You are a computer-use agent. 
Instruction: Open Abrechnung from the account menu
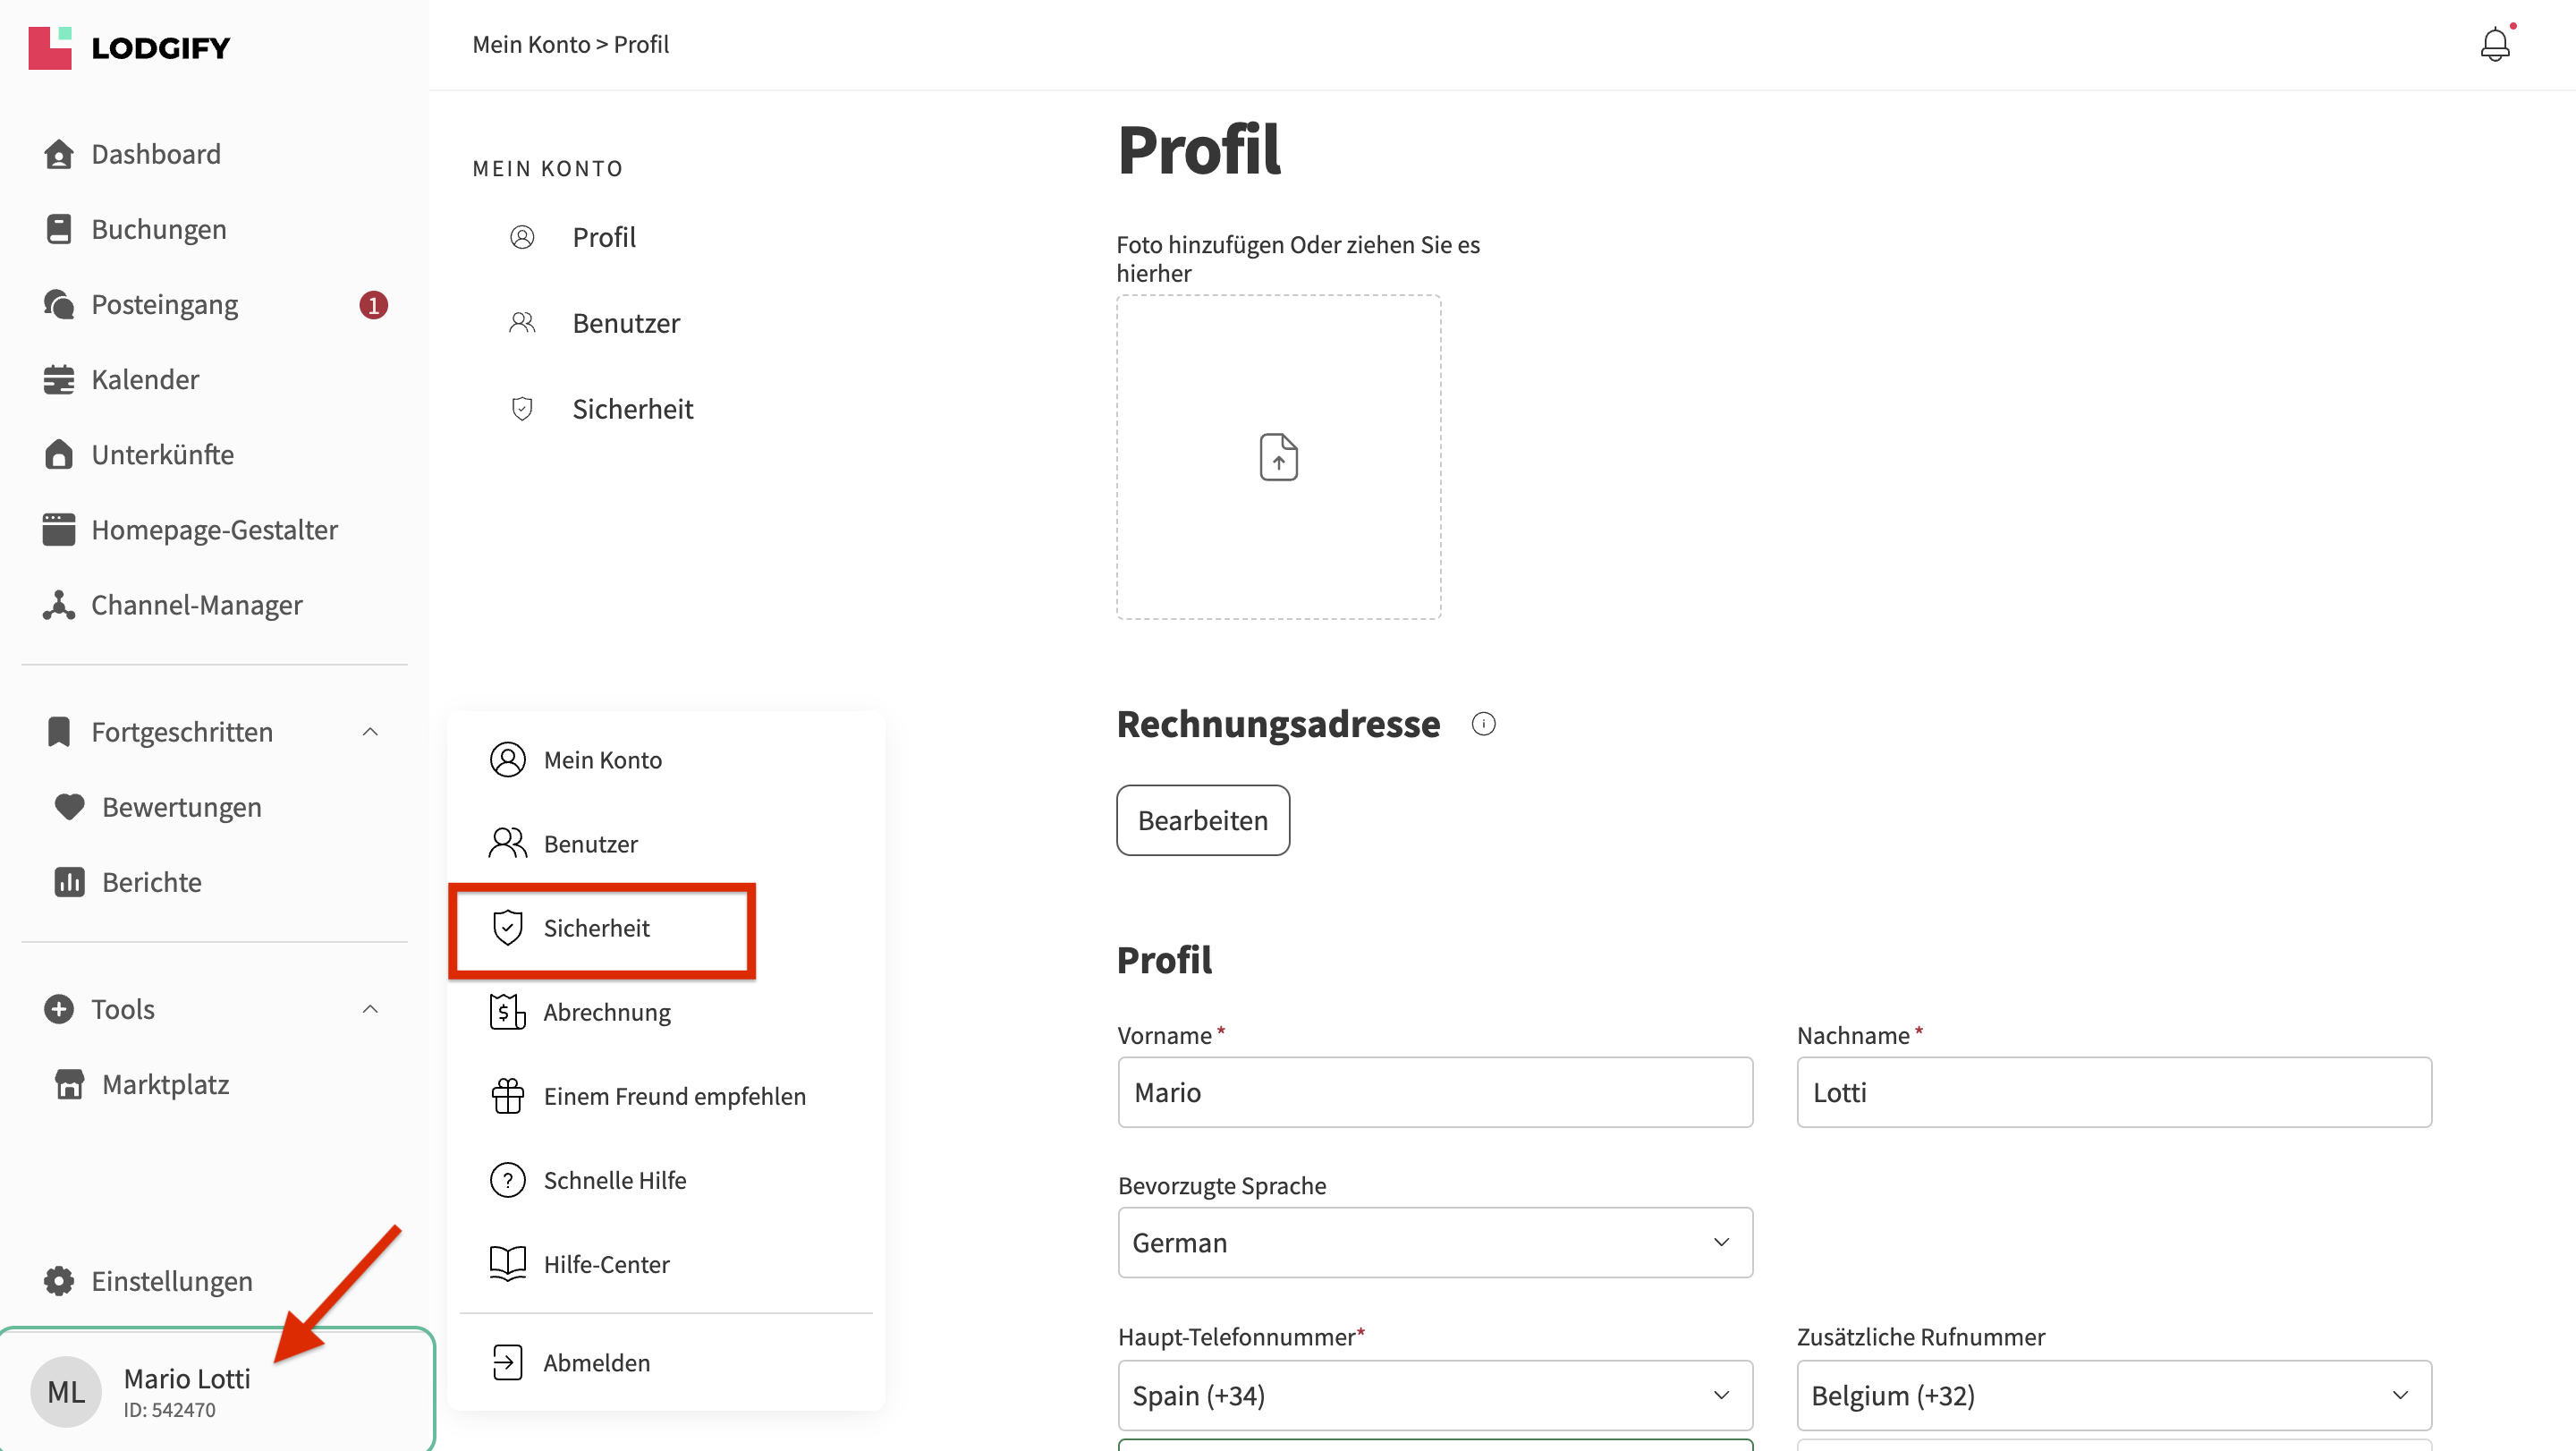click(x=606, y=1012)
